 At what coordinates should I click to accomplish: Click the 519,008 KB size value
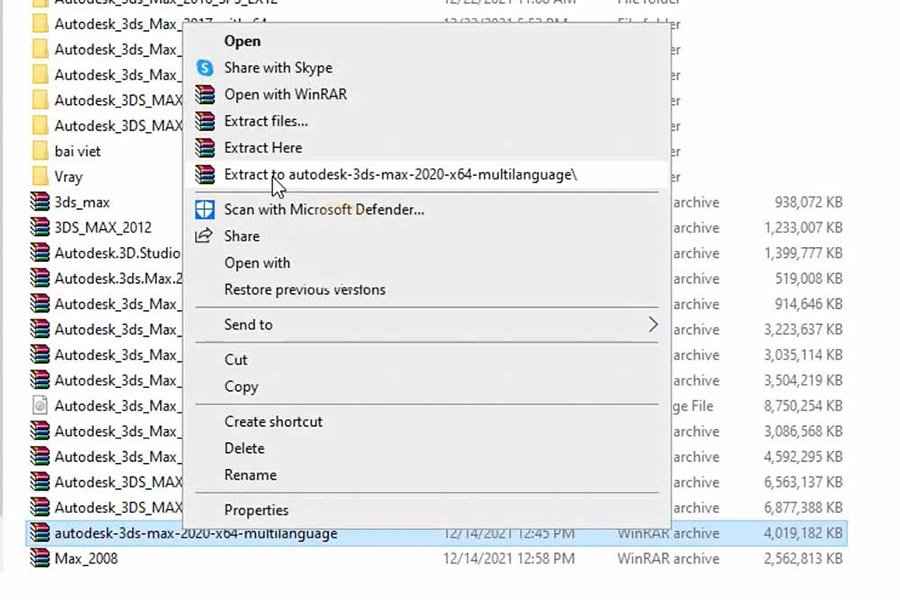(808, 278)
